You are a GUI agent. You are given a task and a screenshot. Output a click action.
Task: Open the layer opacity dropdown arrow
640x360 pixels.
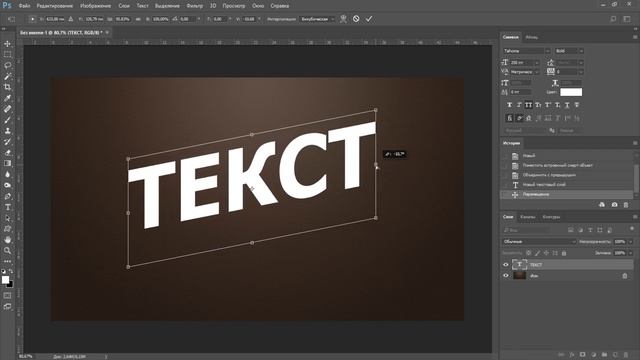(631, 242)
